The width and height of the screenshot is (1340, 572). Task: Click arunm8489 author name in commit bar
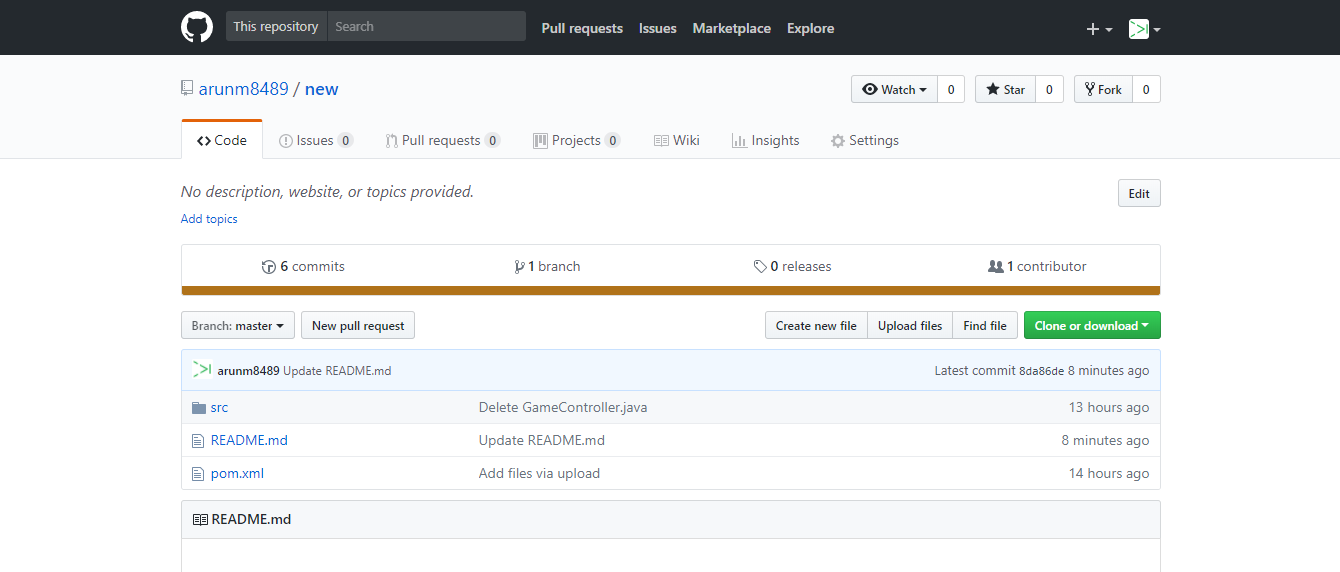click(x=248, y=371)
